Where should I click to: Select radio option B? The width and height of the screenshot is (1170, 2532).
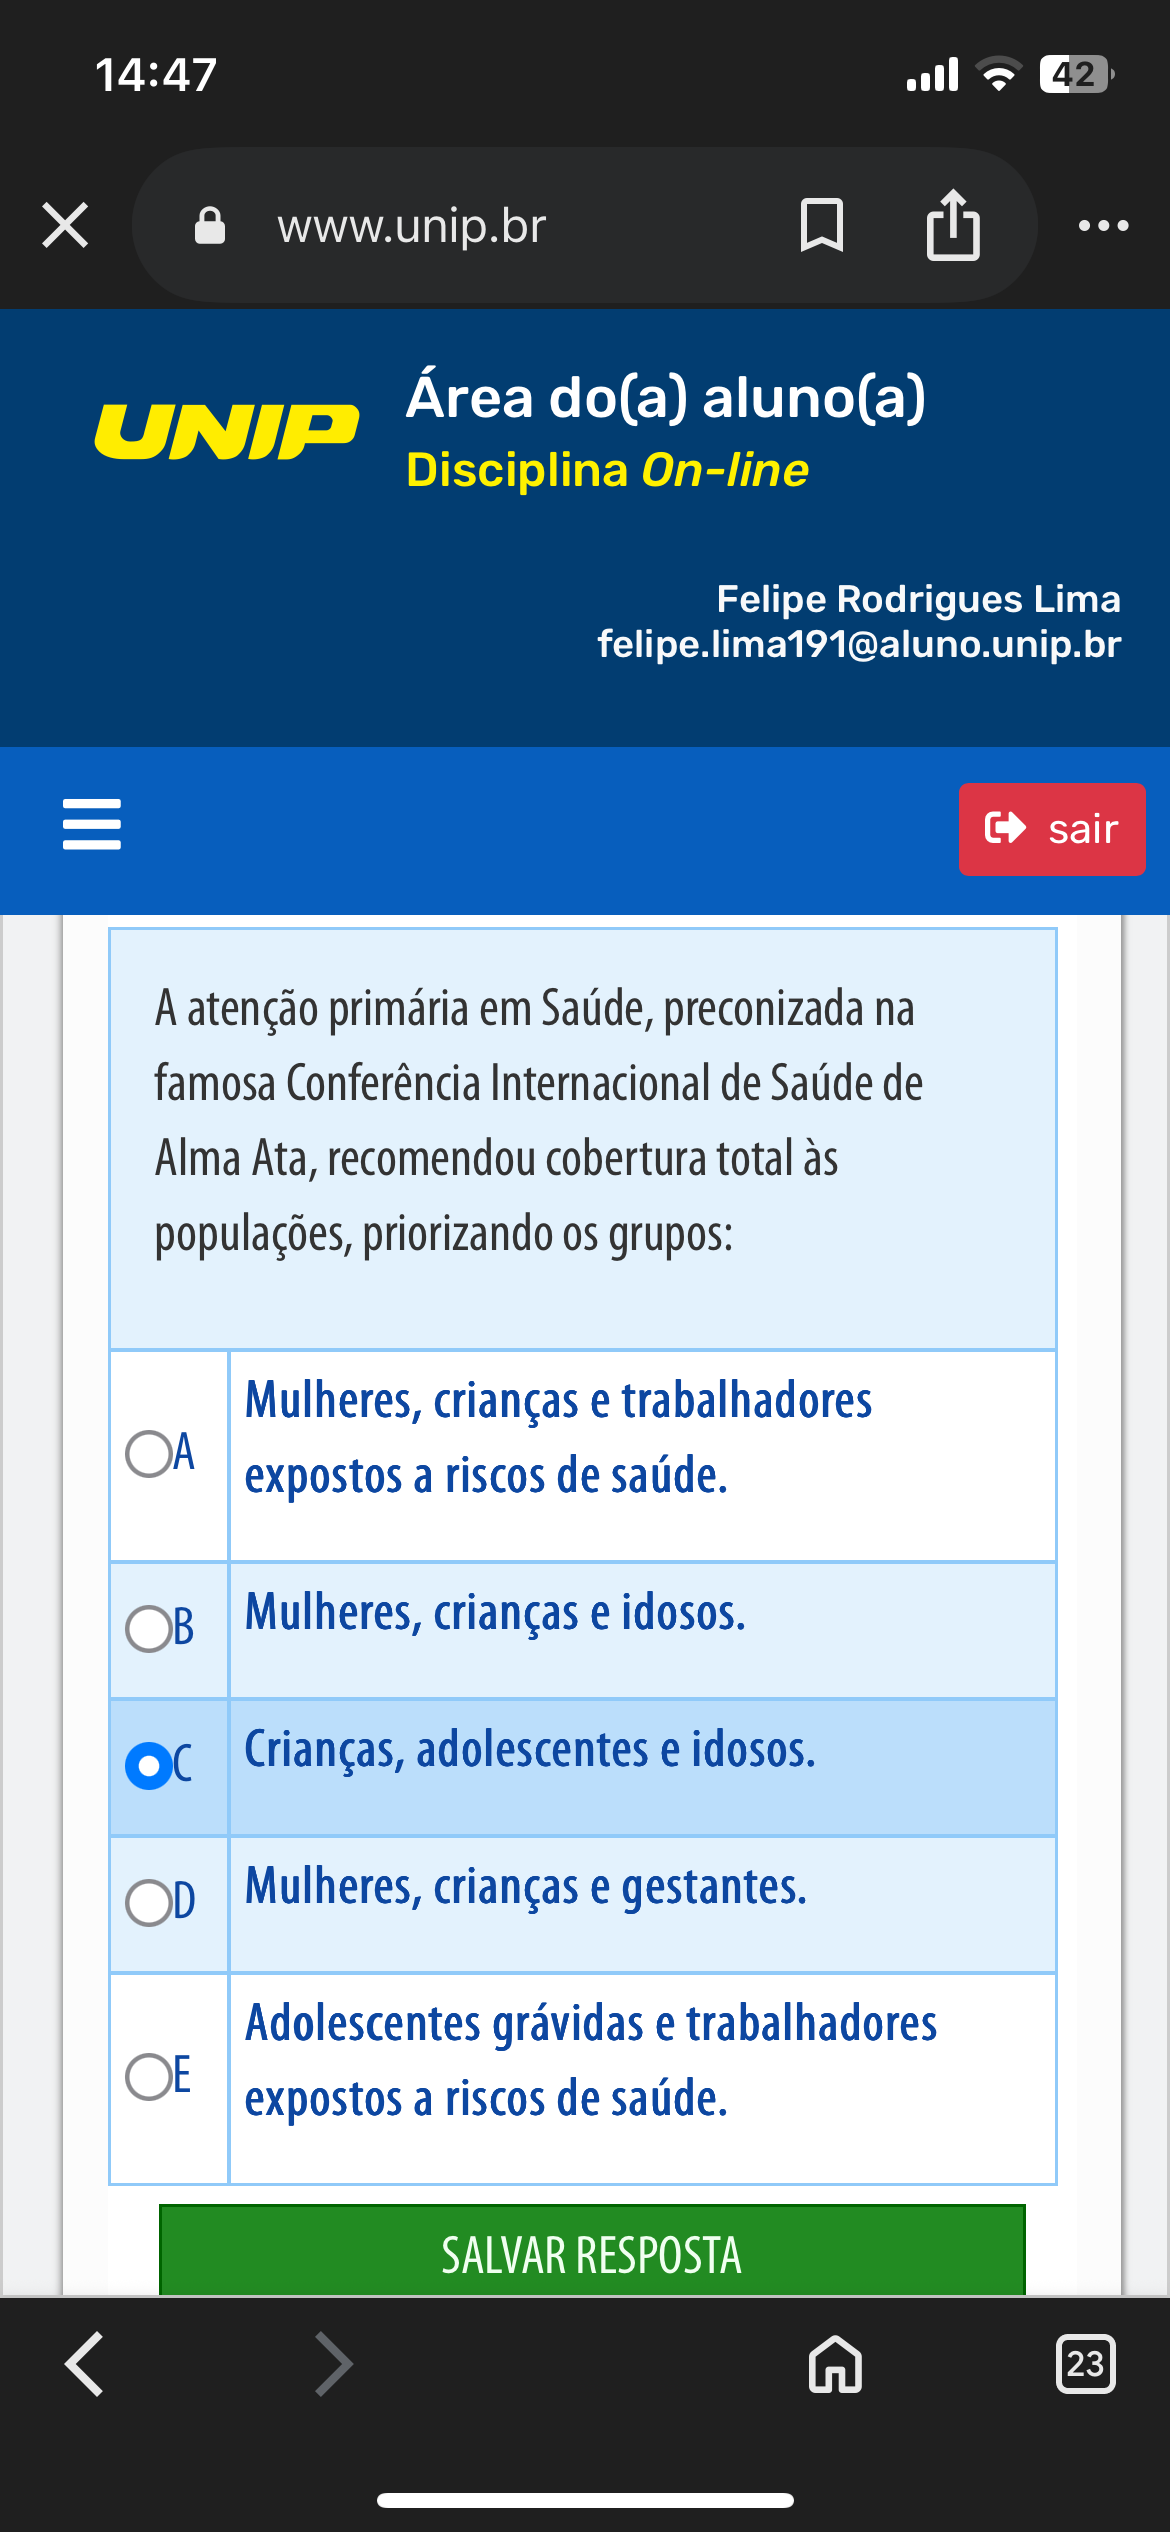tap(150, 1628)
